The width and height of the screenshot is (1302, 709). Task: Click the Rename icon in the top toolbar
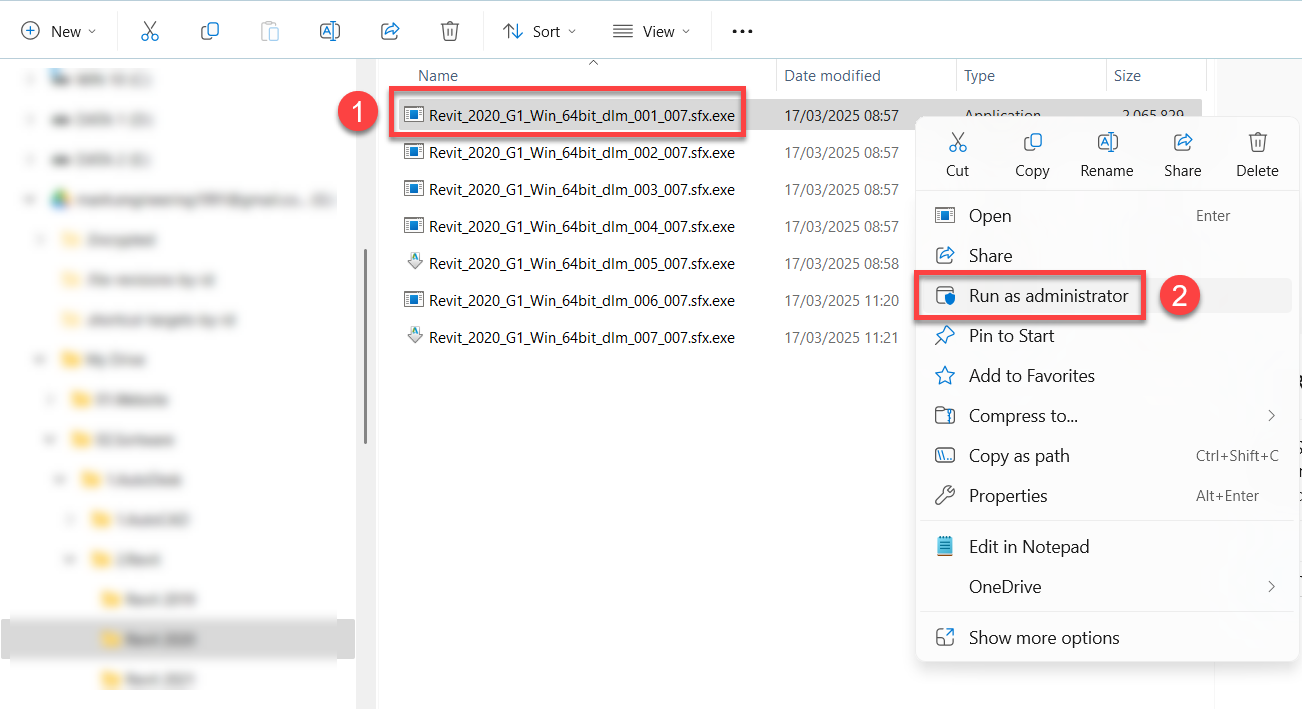coord(330,31)
